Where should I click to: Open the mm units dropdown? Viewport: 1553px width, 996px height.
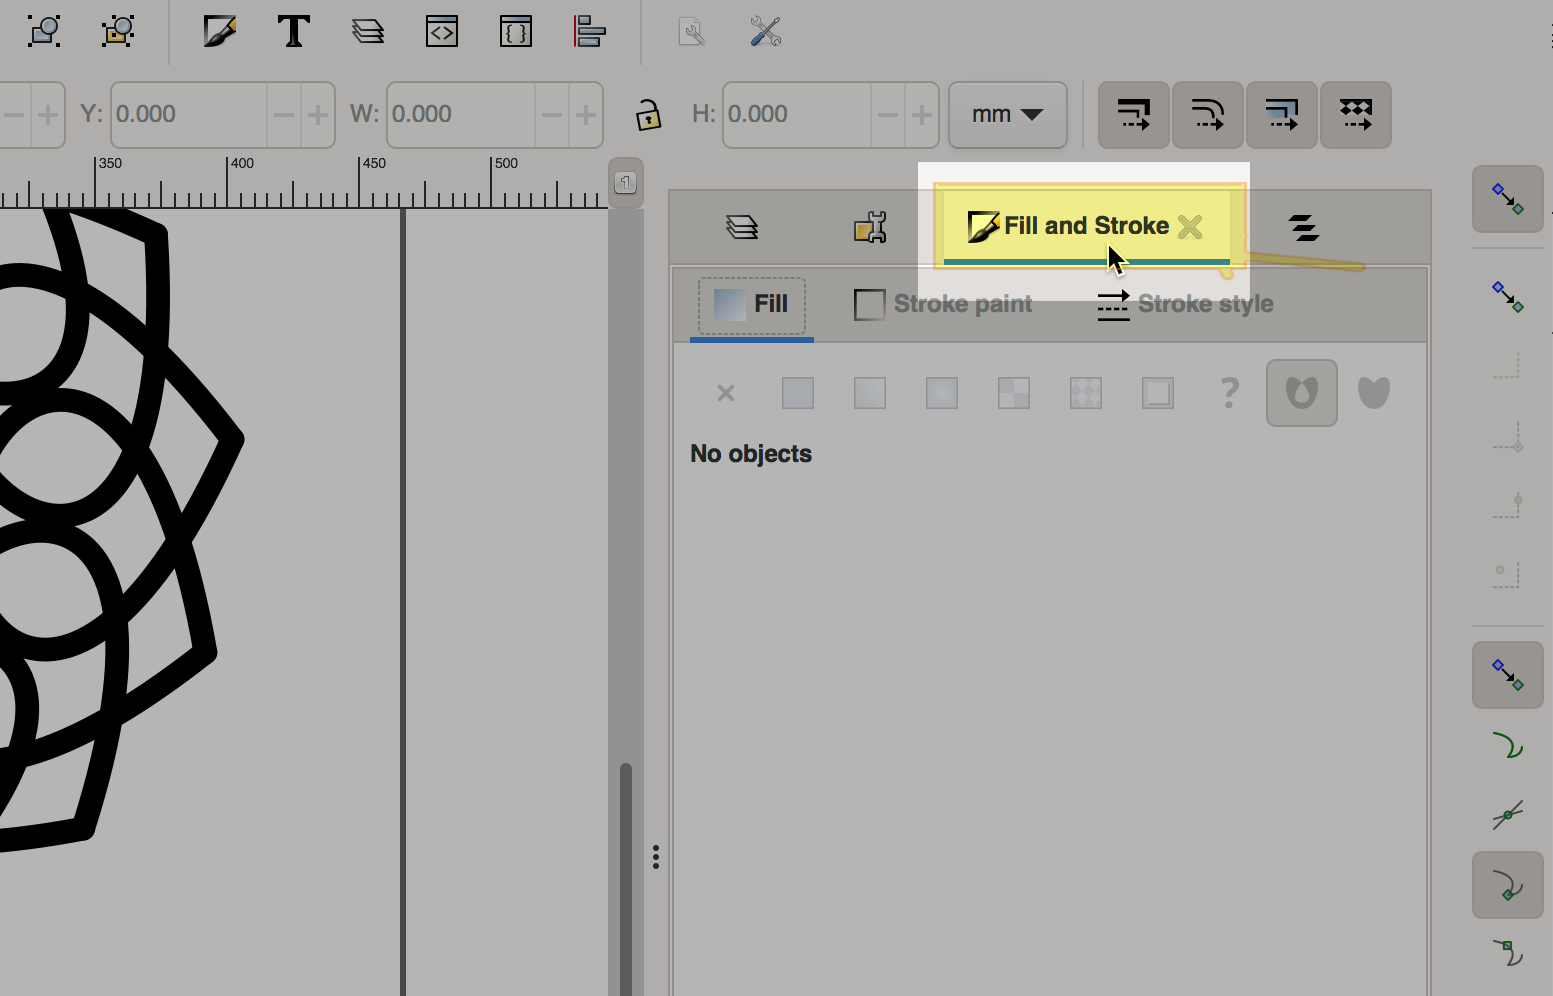click(x=1007, y=115)
